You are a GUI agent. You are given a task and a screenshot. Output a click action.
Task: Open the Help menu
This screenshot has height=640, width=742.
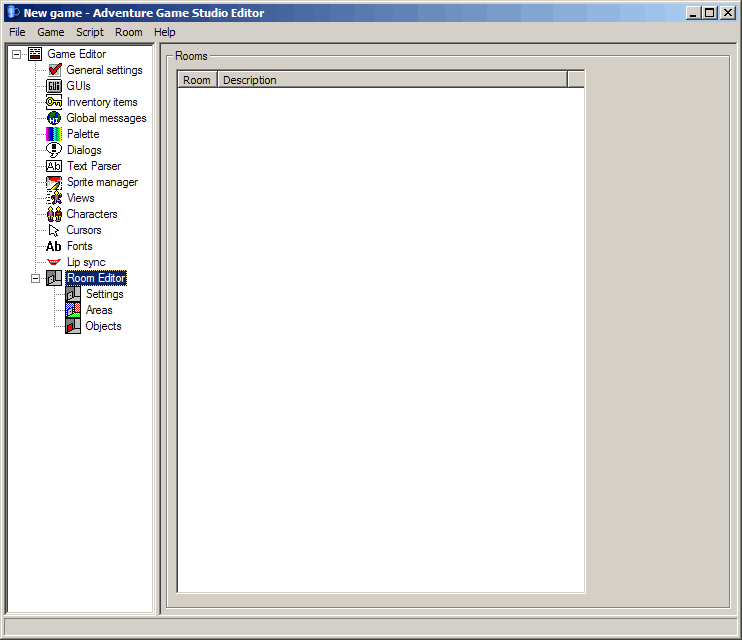tap(165, 32)
